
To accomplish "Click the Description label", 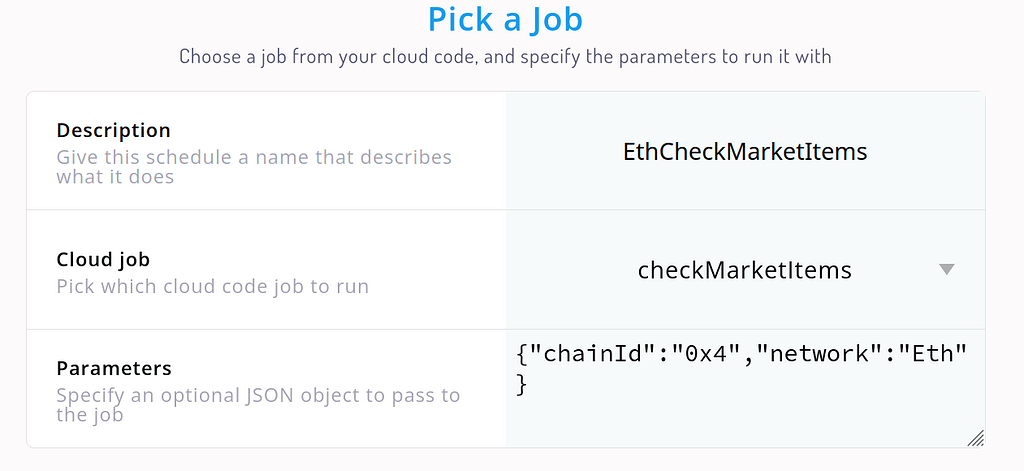I will (x=114, y=130).
